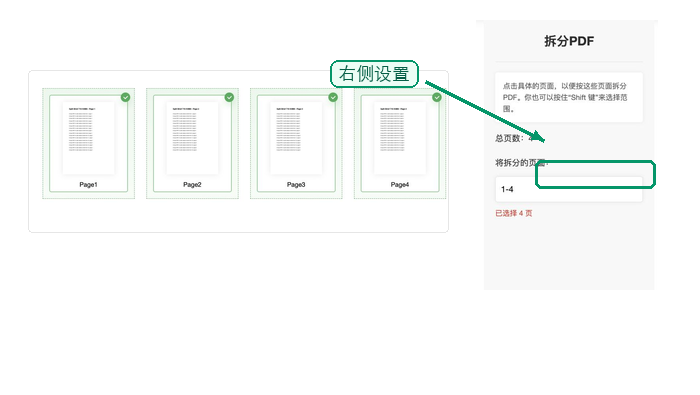The height and width of the screenshot is (395, 700).
Task: Select the Page1 thumbnail
Action: click(88, 143)
